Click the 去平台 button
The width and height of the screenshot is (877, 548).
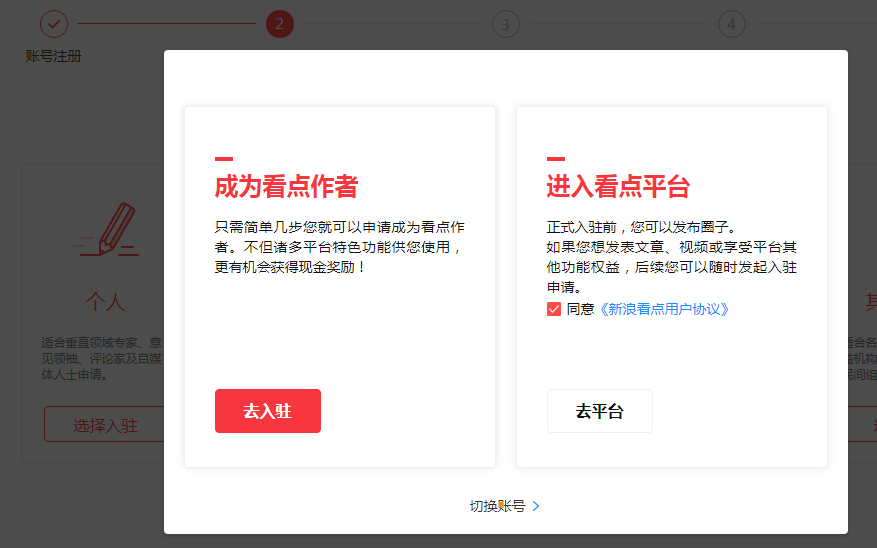point(600,411)
